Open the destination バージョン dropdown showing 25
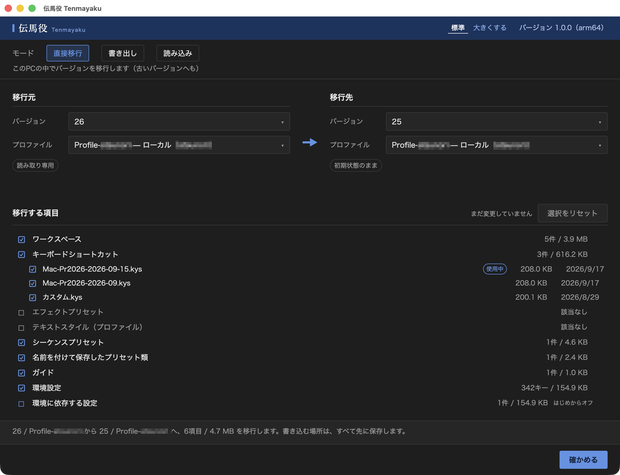620x475 pixels. pyautogui.click(x=496, y=121)
